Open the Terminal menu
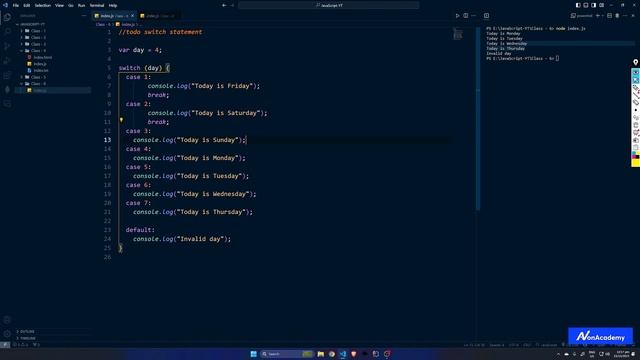Viewport: 640px width, 360px height. click(97, 5)
